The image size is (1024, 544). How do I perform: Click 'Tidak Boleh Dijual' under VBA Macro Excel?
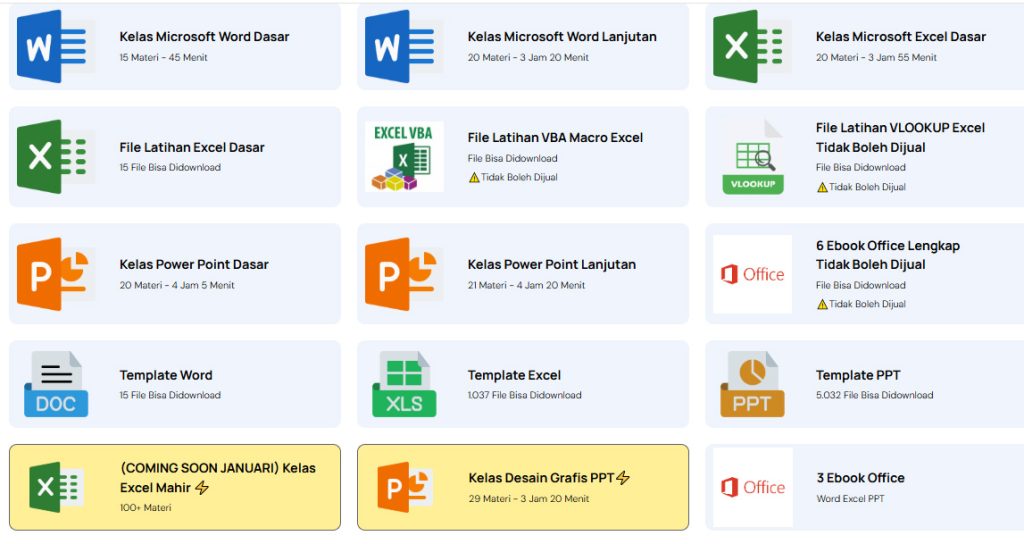(x=519, y=178)
